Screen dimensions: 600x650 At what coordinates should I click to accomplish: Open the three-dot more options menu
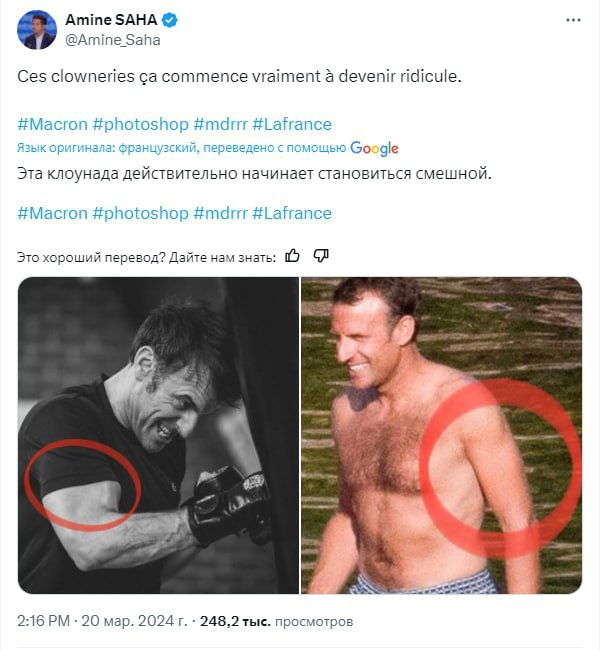pos(572,20)
